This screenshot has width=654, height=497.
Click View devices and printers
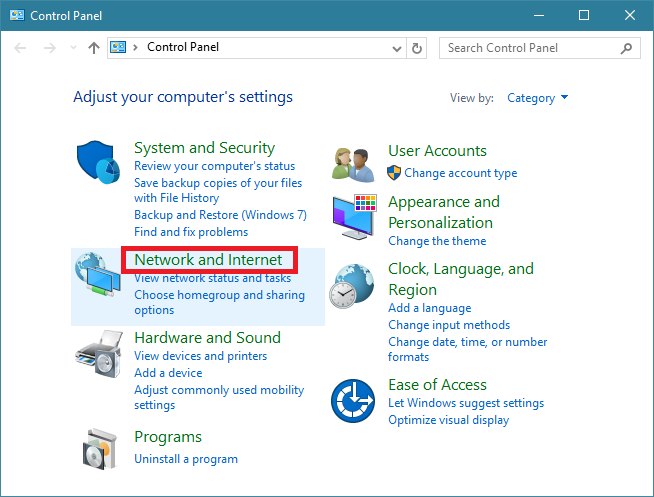[201, 356]
